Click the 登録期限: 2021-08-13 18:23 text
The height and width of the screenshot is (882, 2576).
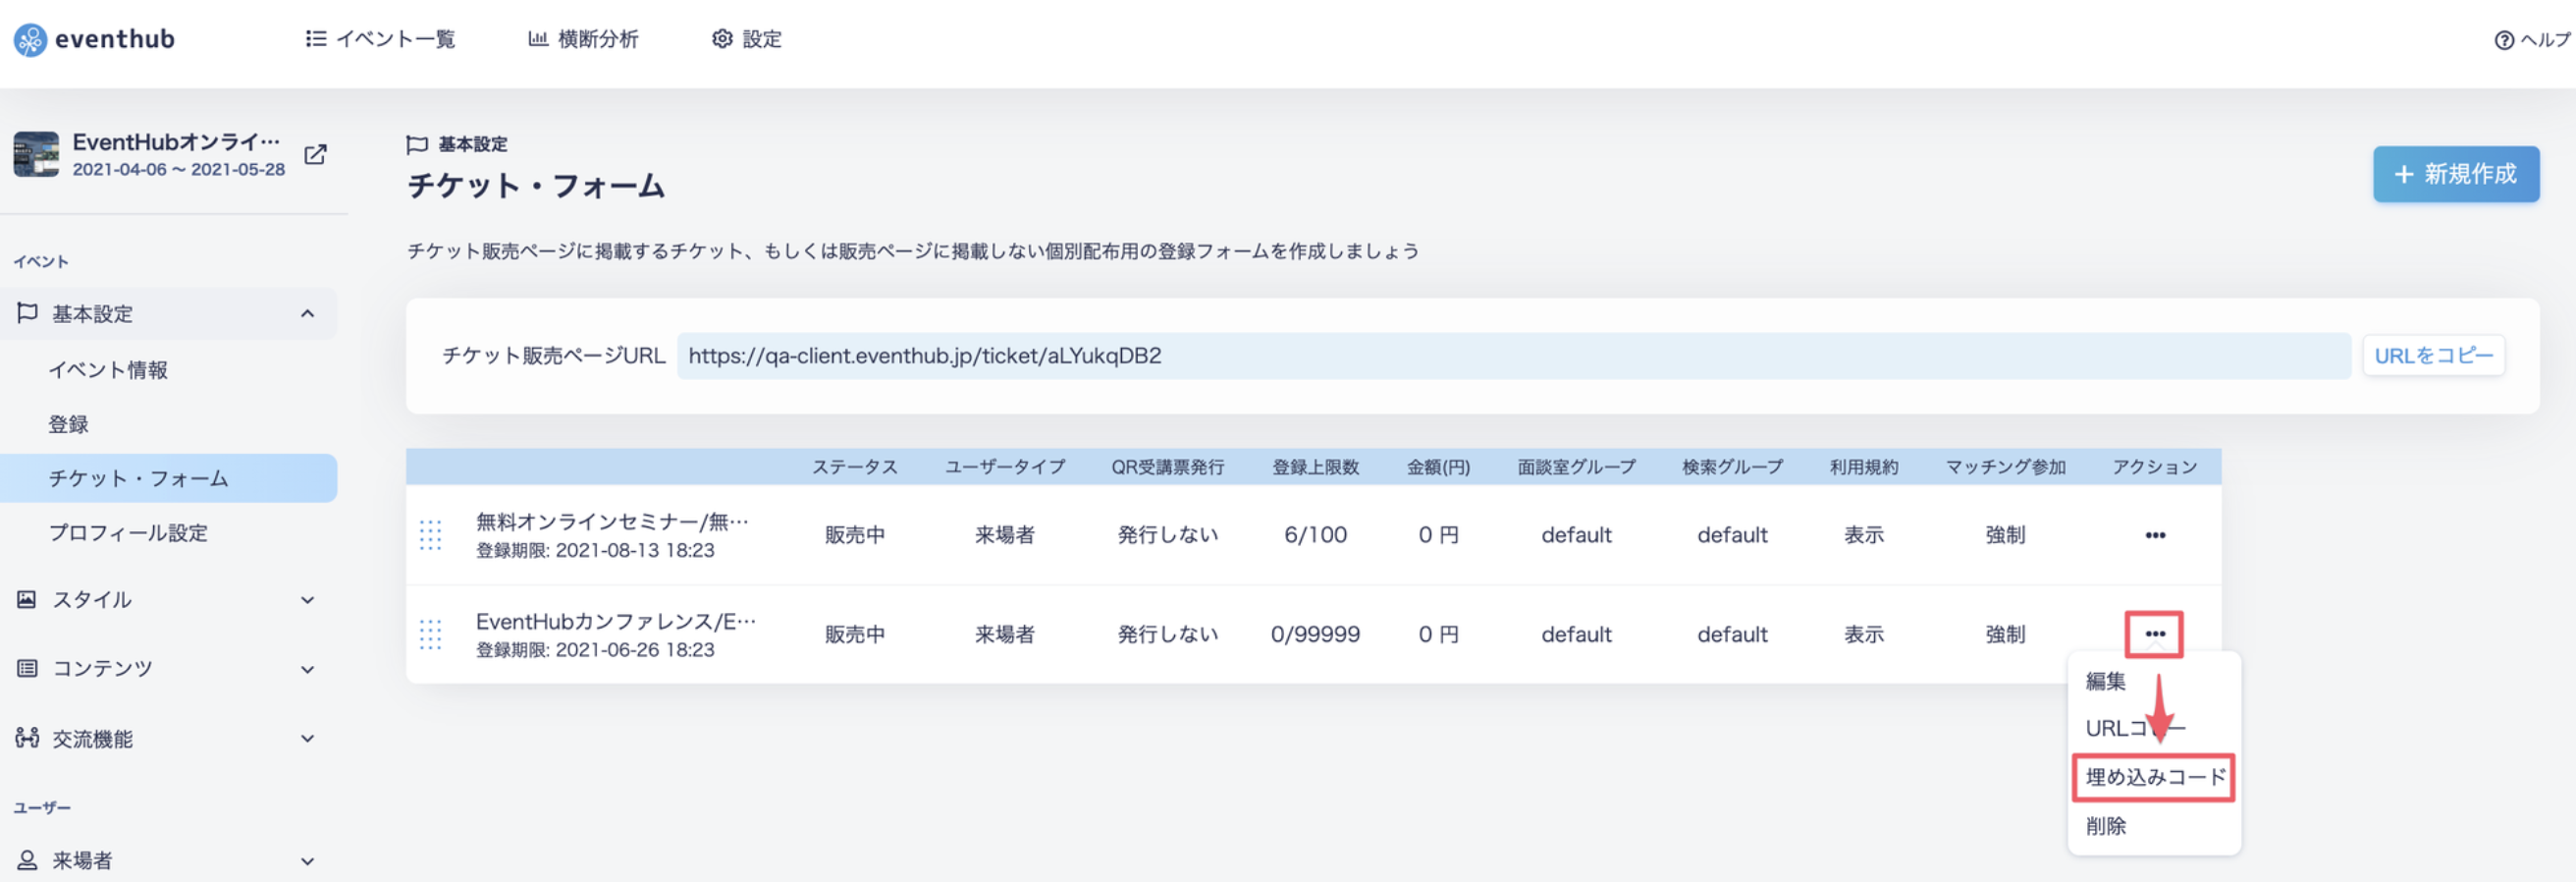pos(595,550)
